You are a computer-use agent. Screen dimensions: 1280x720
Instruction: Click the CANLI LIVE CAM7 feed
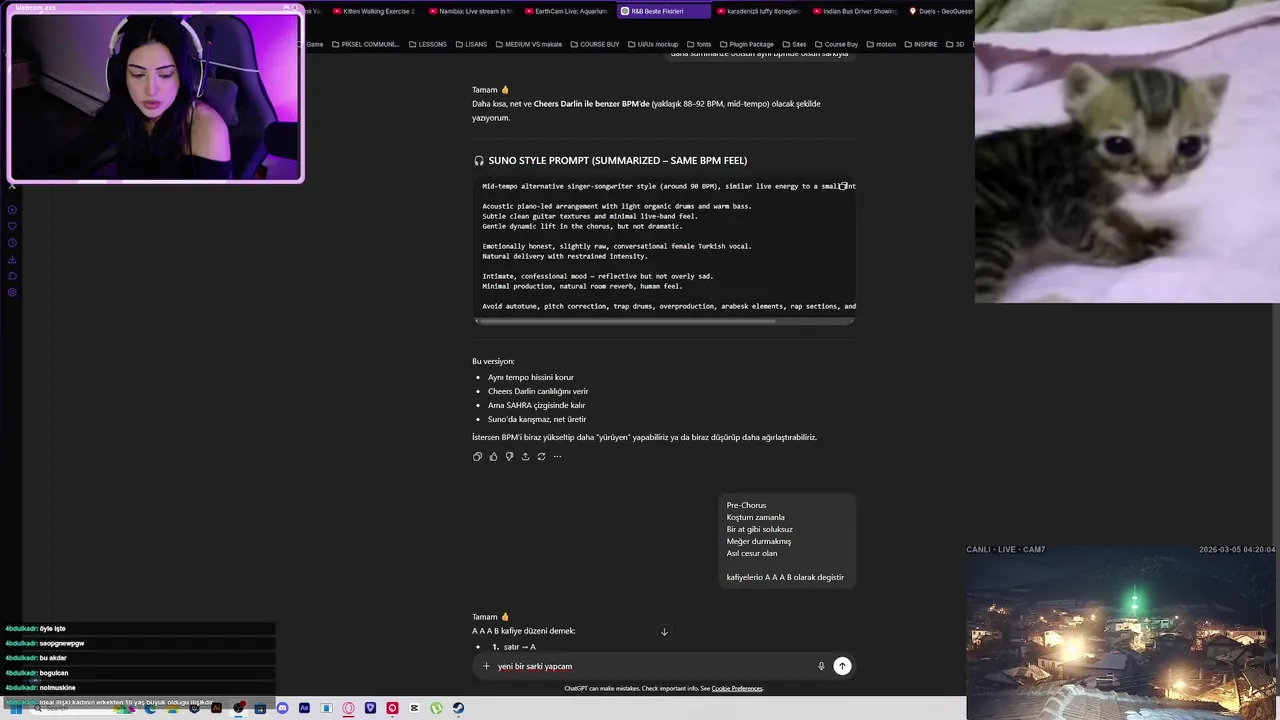pyautogui.click(x=1123, y=630)
